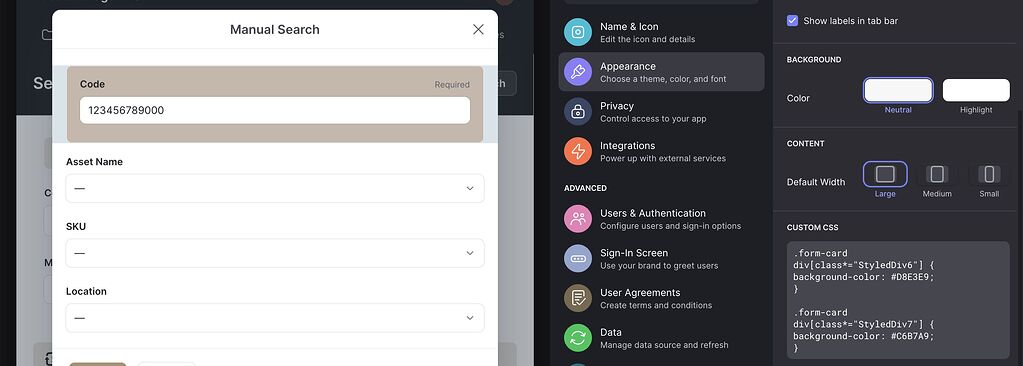Pick the Highlight background color swatch
1023x366 pixels.
pos(976,90)
